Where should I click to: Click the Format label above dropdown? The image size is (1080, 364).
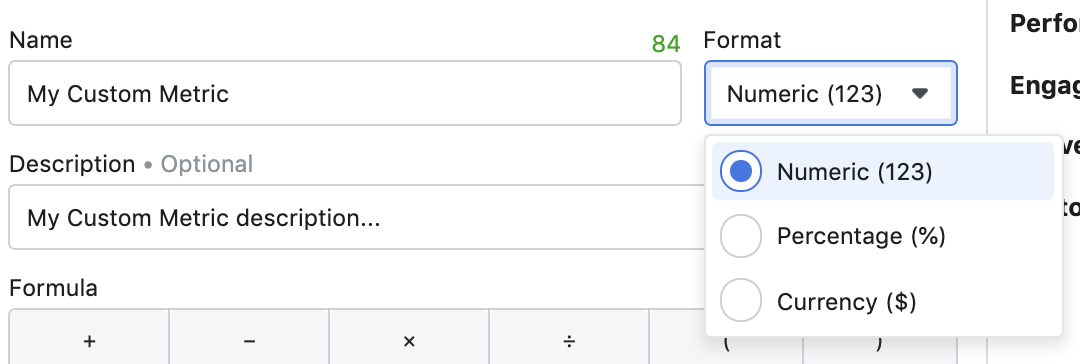pos(742,40)
